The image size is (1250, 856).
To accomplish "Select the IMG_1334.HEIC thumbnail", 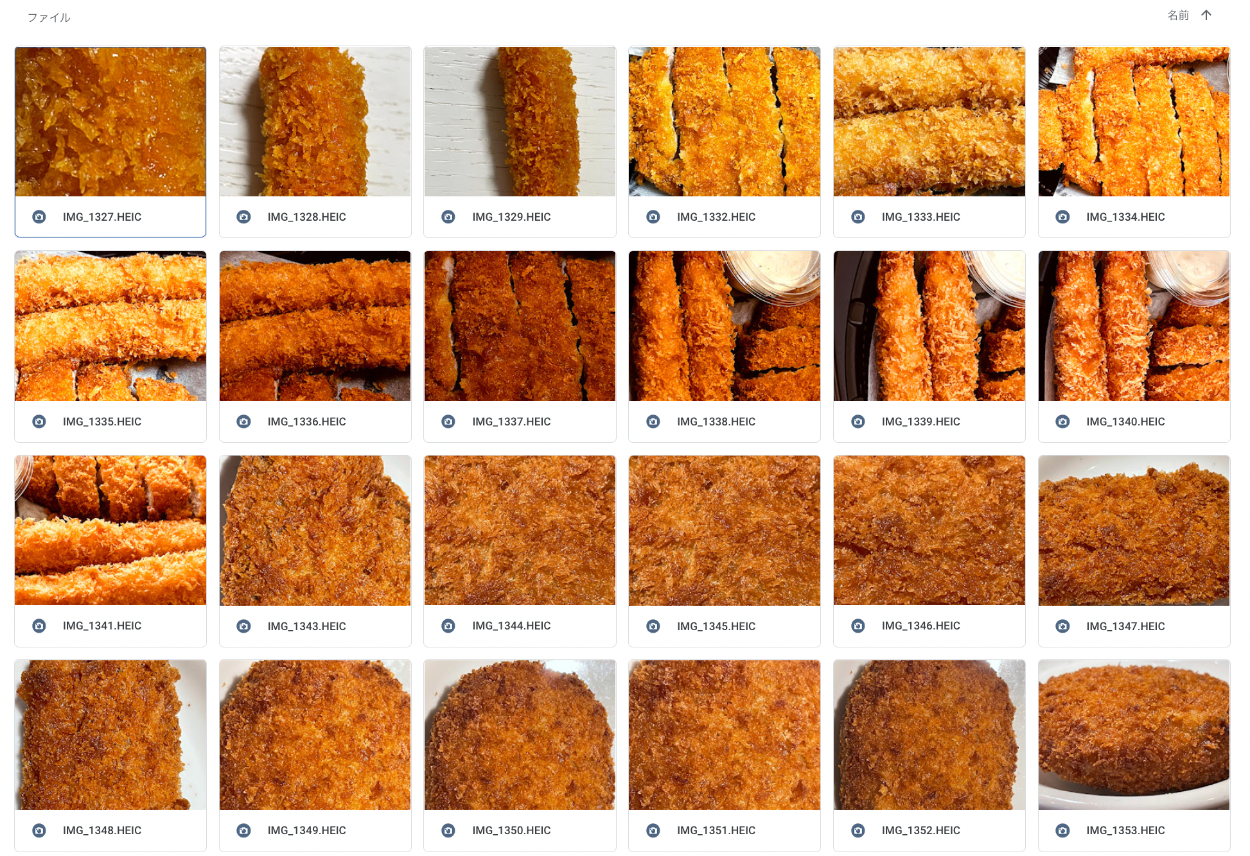I will [x=1134, y=121].
